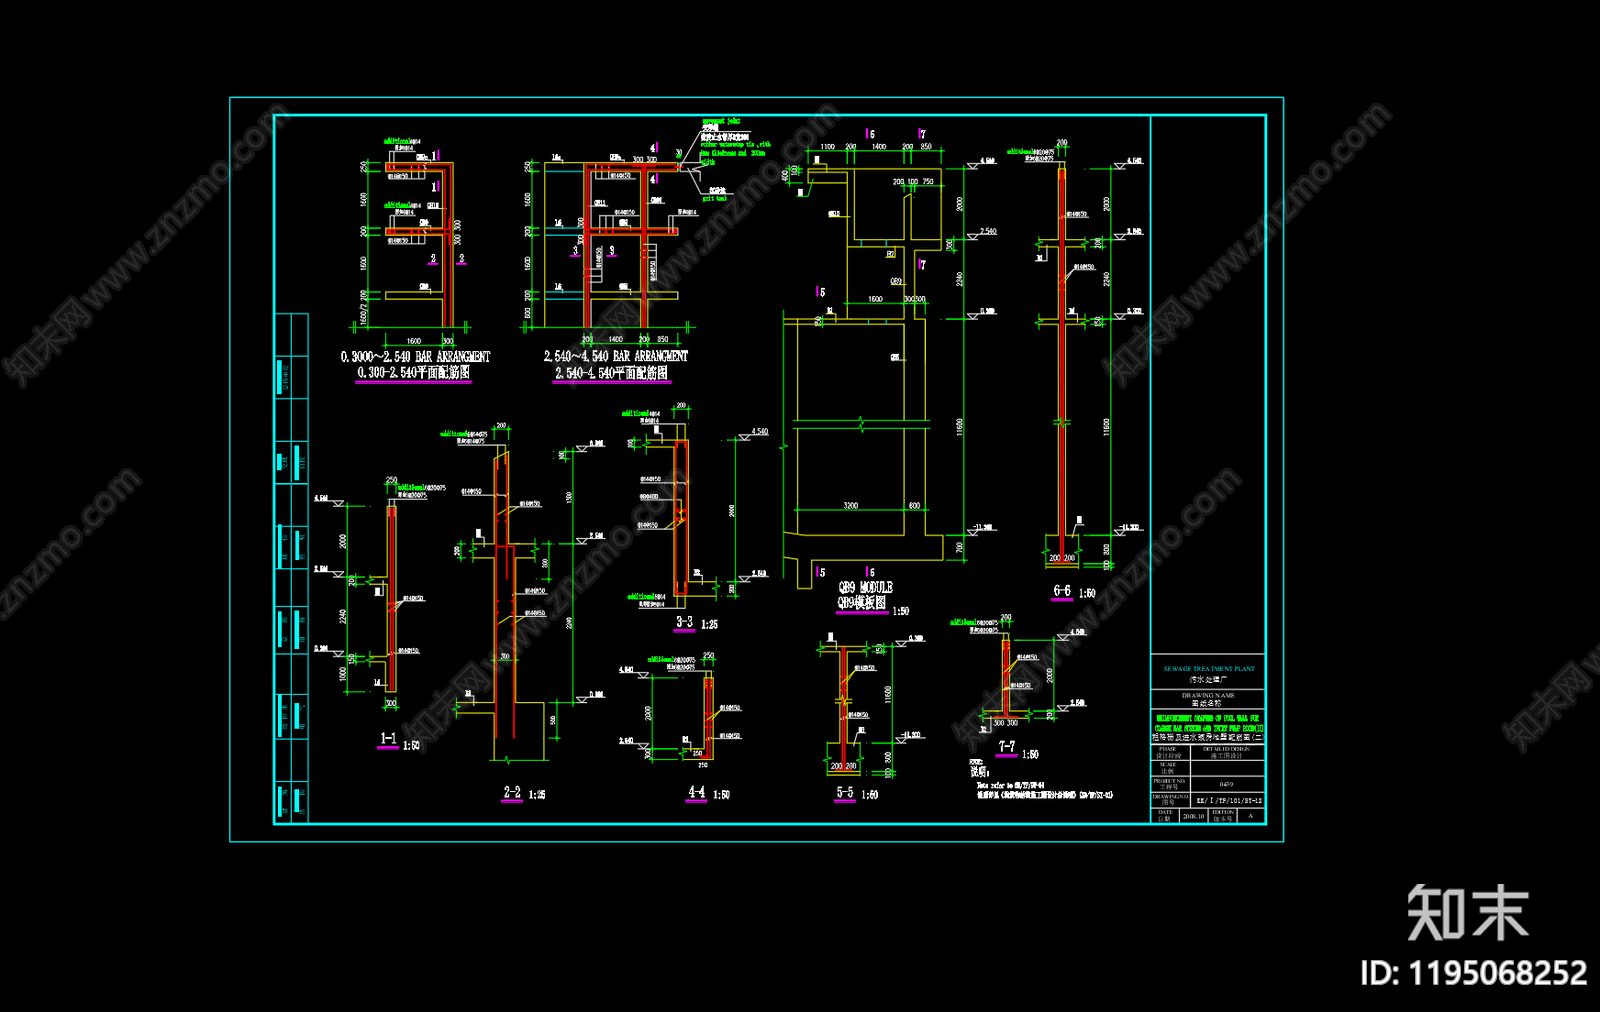The image size is (1600, 1012).
Task: Select the 1-1 section label
Action: pyautogui.click(x=388, y=739)
